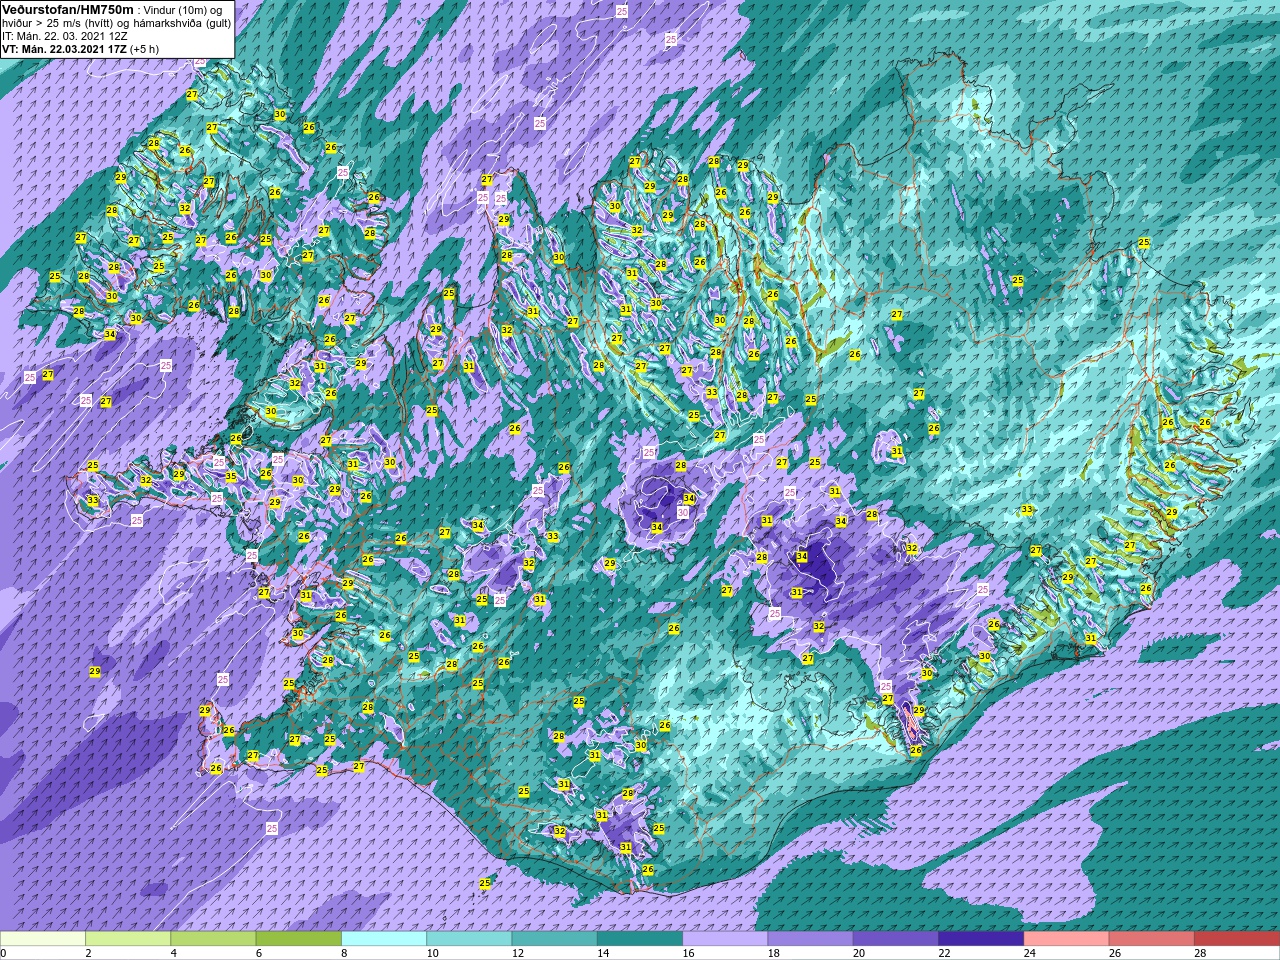Screen dimensions: 1280x960
Task: Click the pale yellow 0–2 legend swatch
Action: pyautogui.click(x=43, y=939)
